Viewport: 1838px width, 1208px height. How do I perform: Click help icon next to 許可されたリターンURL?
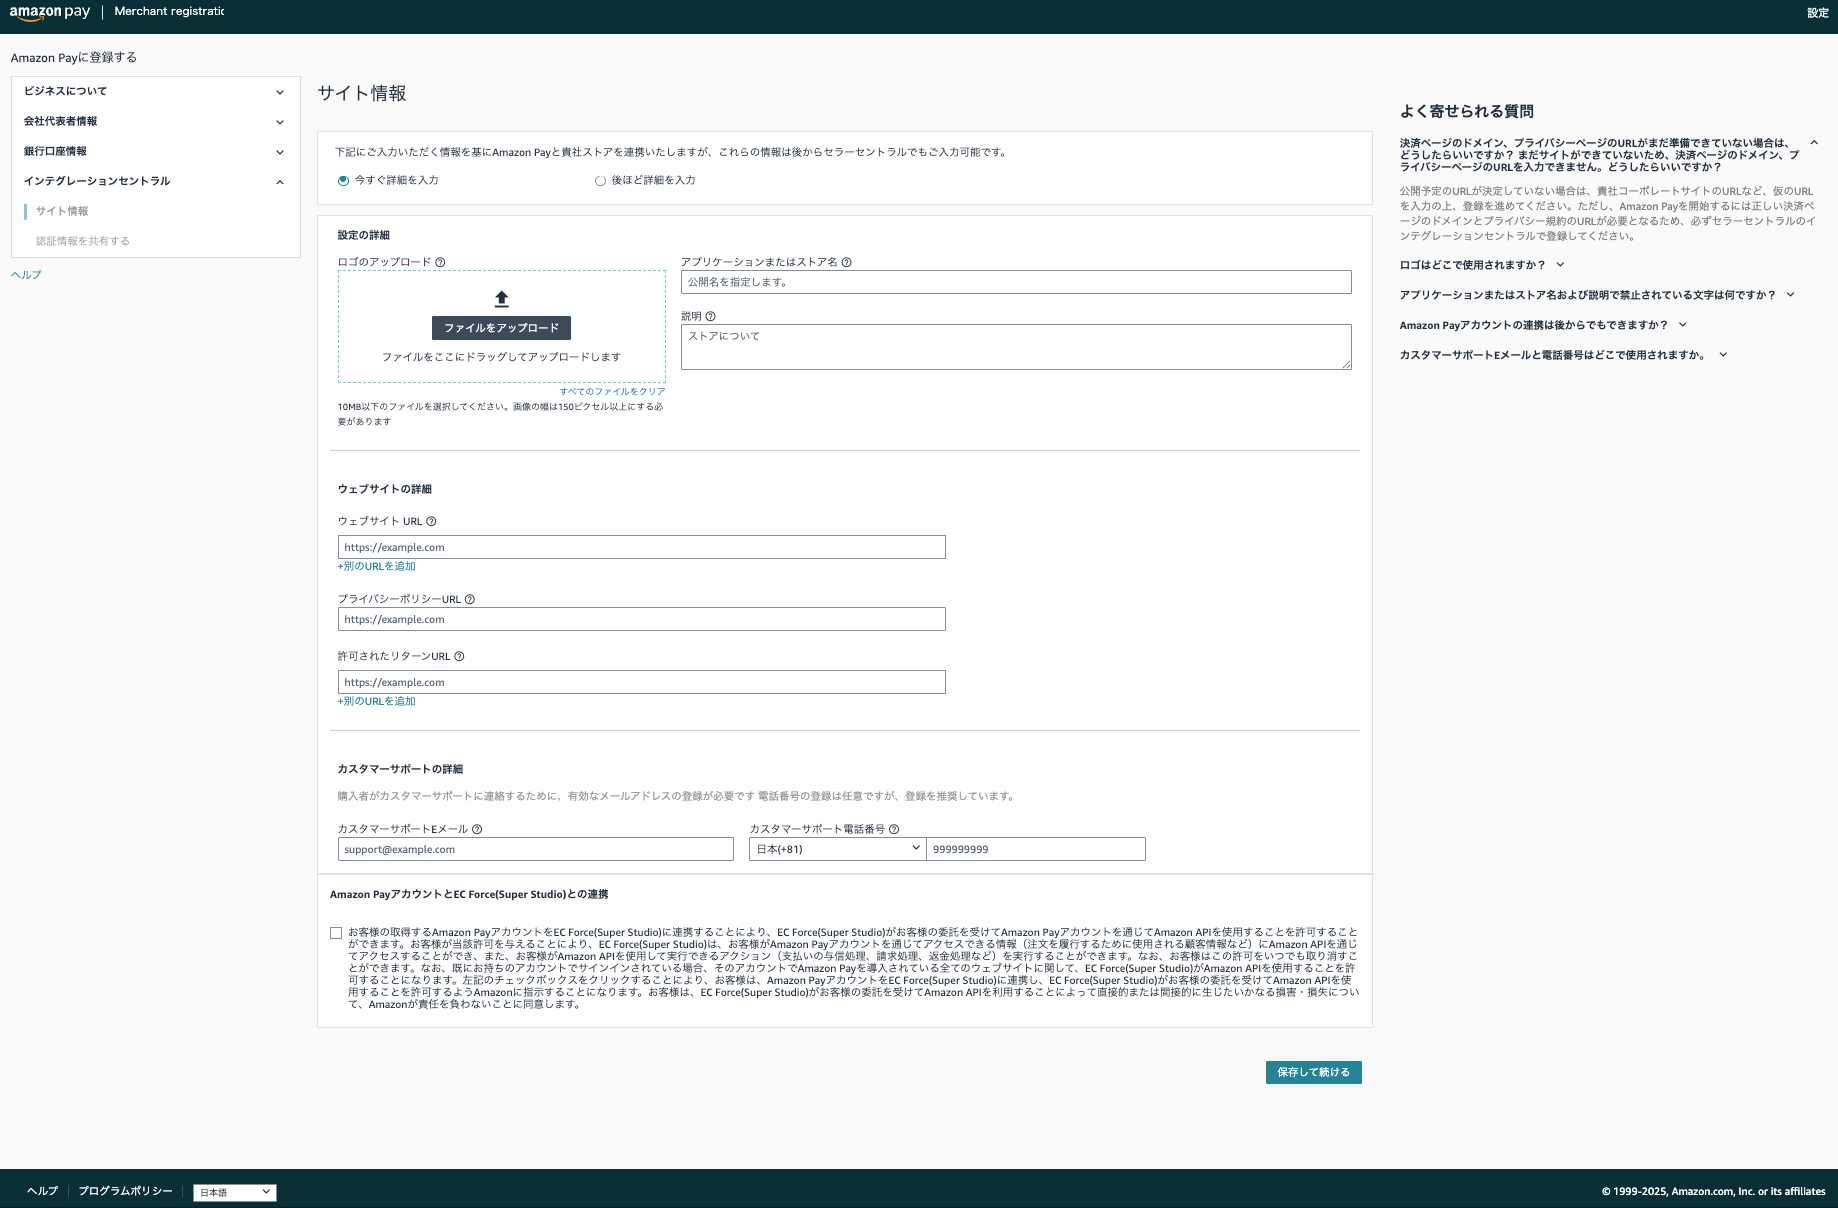459,656
